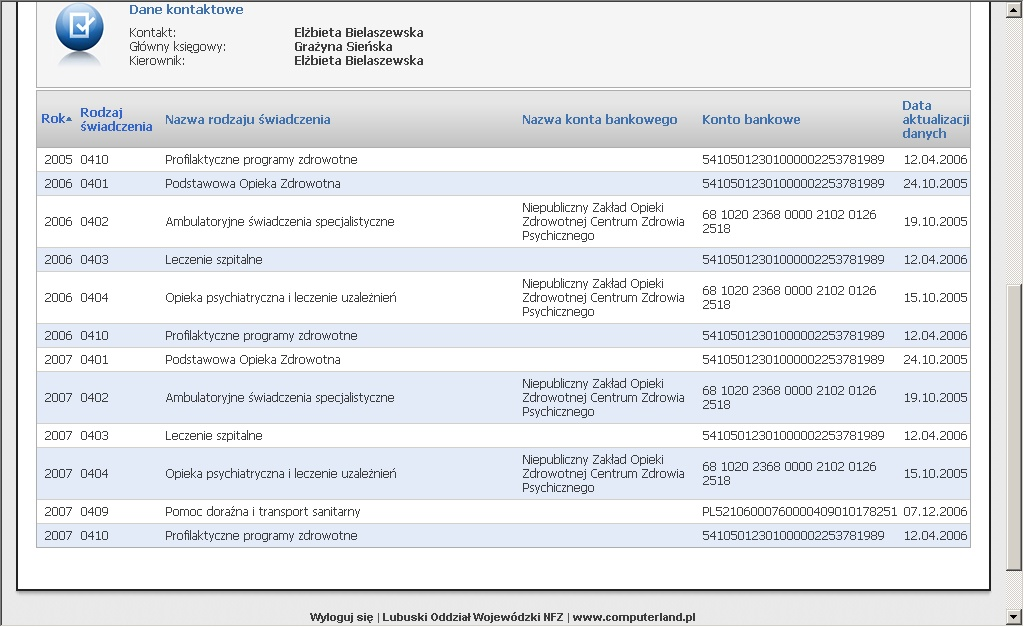
Task: Select Kontakt name Elżbieta Bielaszewska
Action: coord(359,33)
